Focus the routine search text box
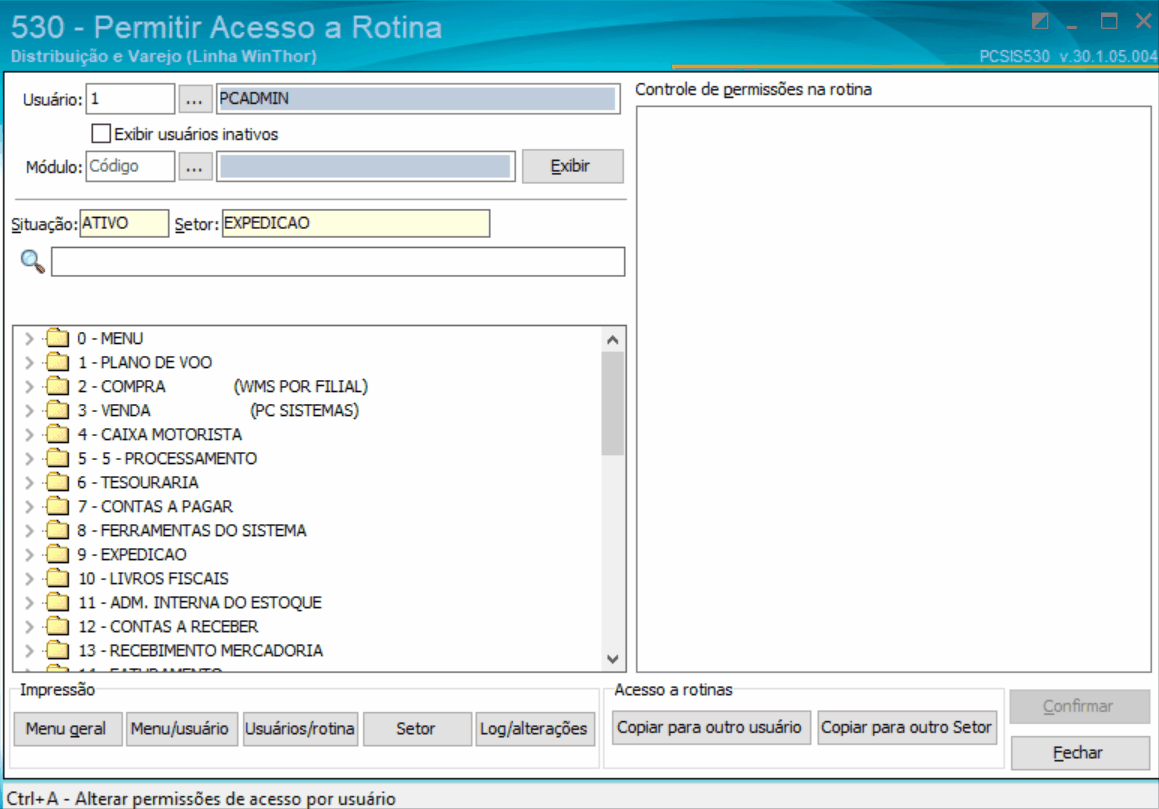This screenshot has width=1159, height=809. pyautogui.click(x=338, y=262)
